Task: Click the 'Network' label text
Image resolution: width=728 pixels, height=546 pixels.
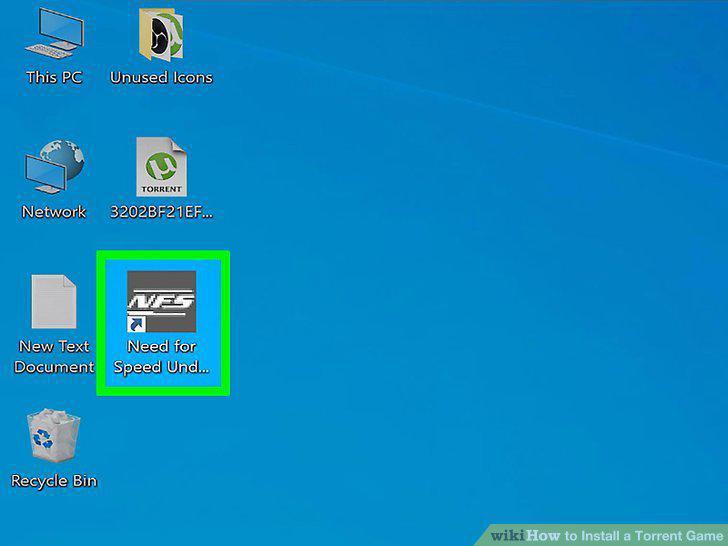Action: (54, 212)
